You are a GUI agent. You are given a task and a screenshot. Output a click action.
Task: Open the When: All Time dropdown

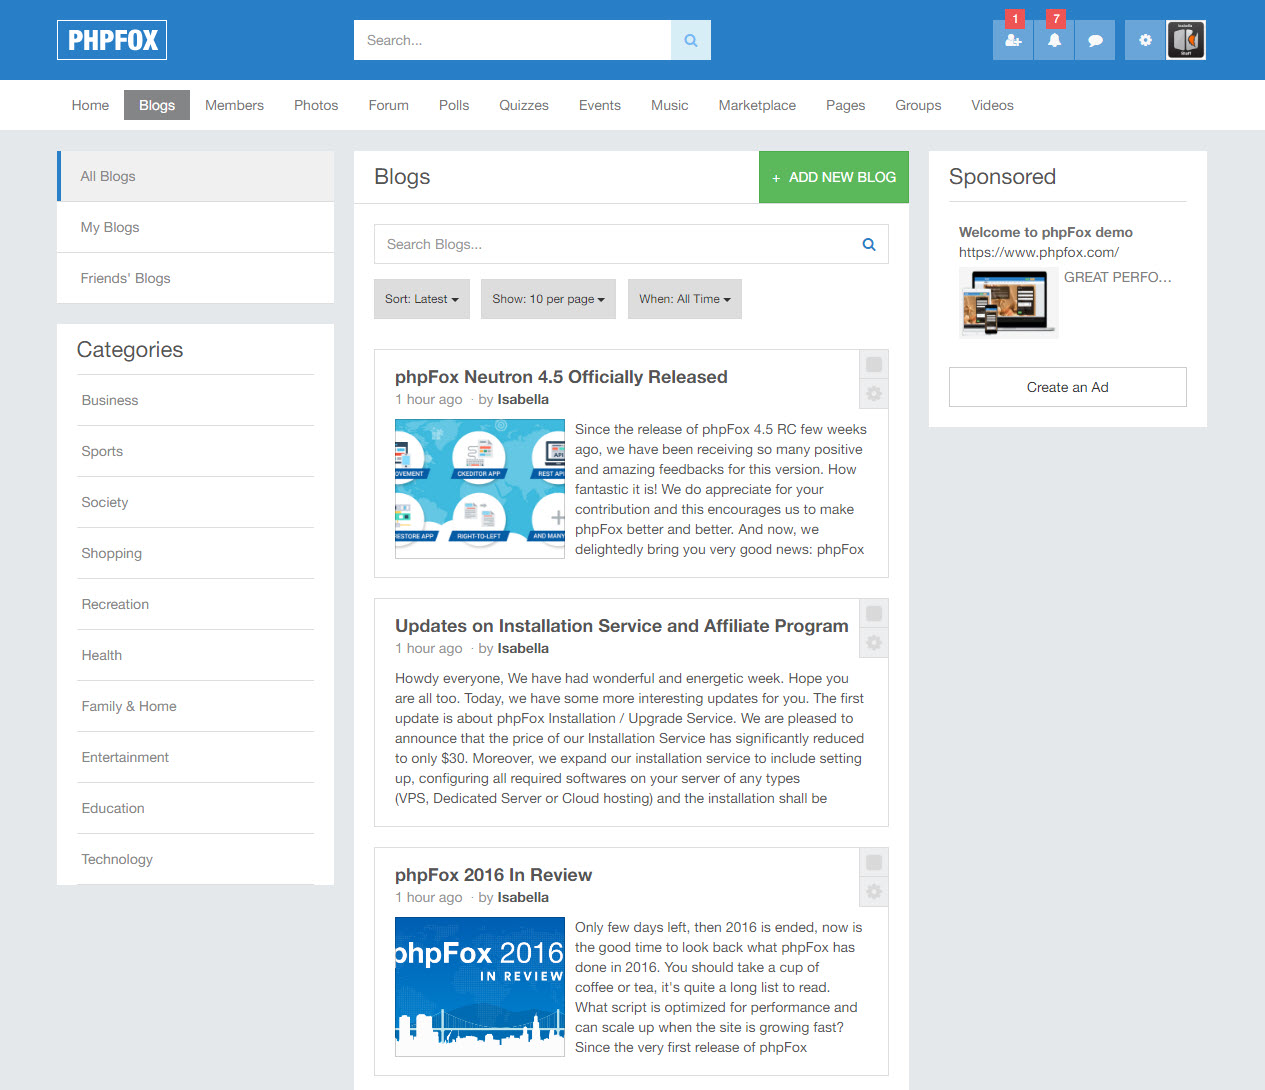[684, 298]
